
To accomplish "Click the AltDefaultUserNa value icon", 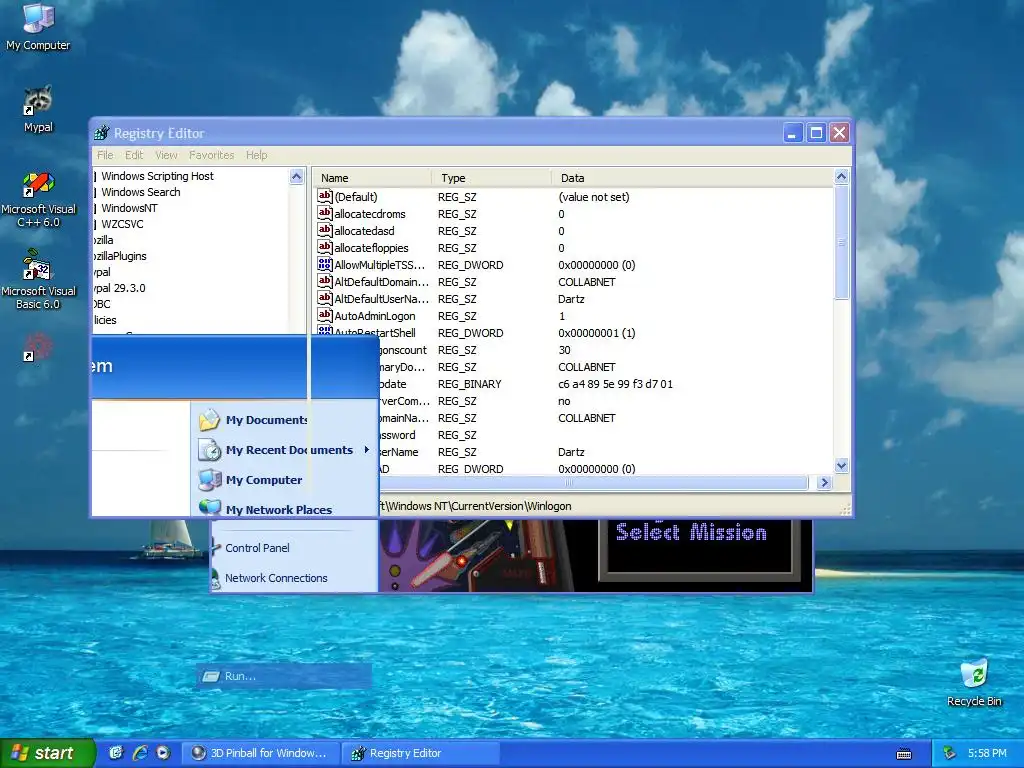I will (325, 298).
